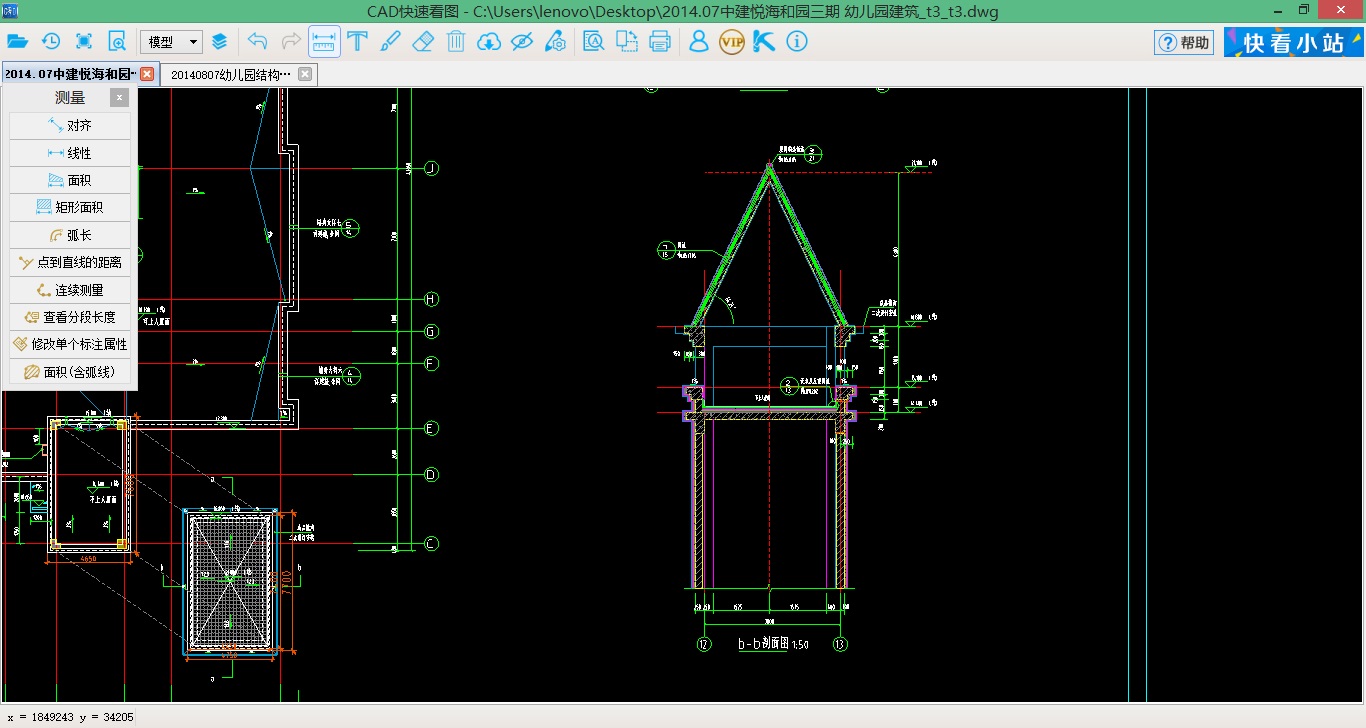The width and height of the screenshot is (1366, 728).
Task: Select 线性 measurement
Action: pos(69,153)
